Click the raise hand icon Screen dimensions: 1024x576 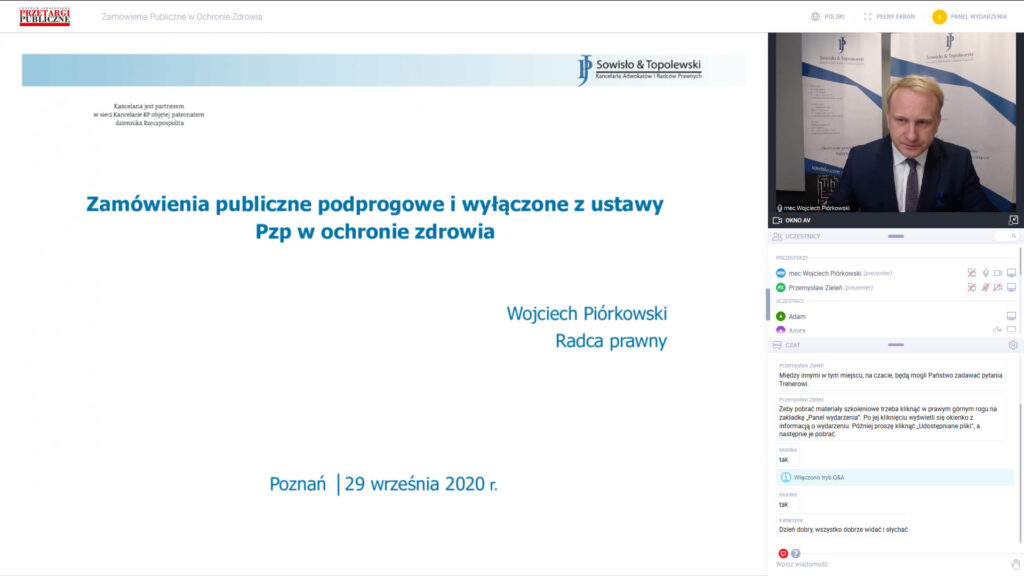tap(1015, 564)
